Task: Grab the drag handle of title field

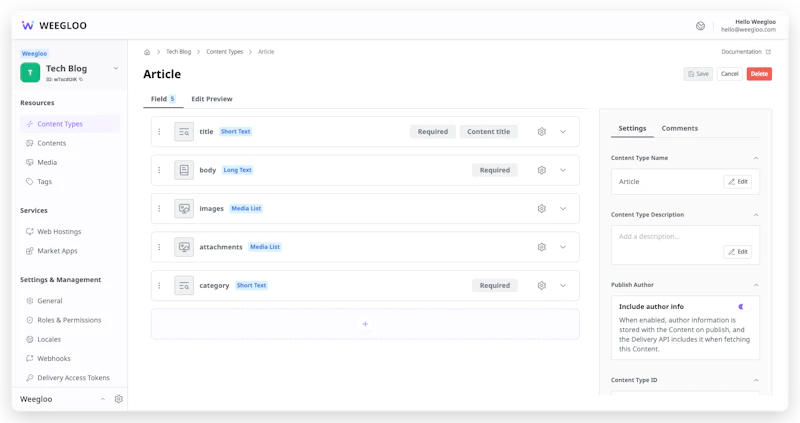Action: 159,132
